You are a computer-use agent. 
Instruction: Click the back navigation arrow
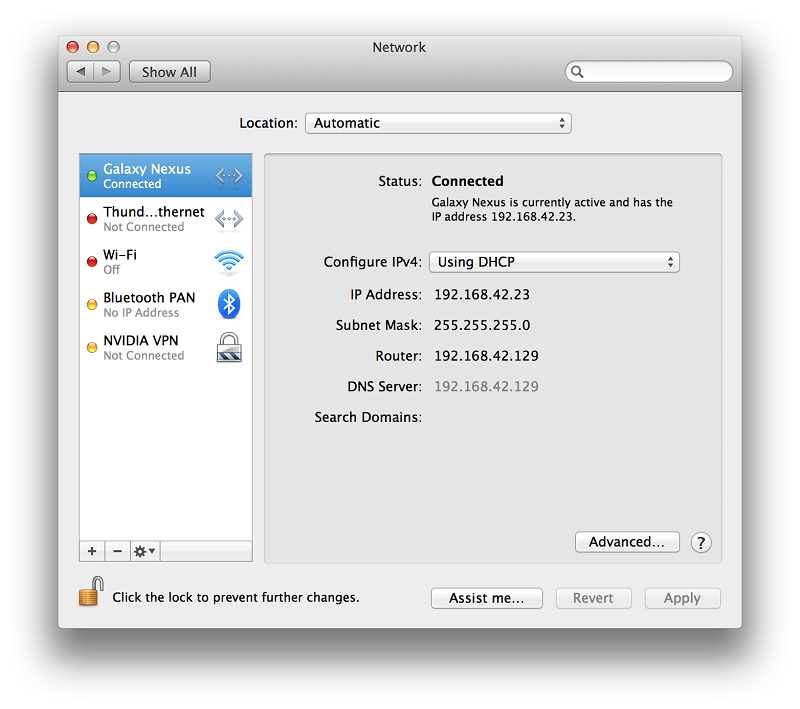tap(81, 72)
